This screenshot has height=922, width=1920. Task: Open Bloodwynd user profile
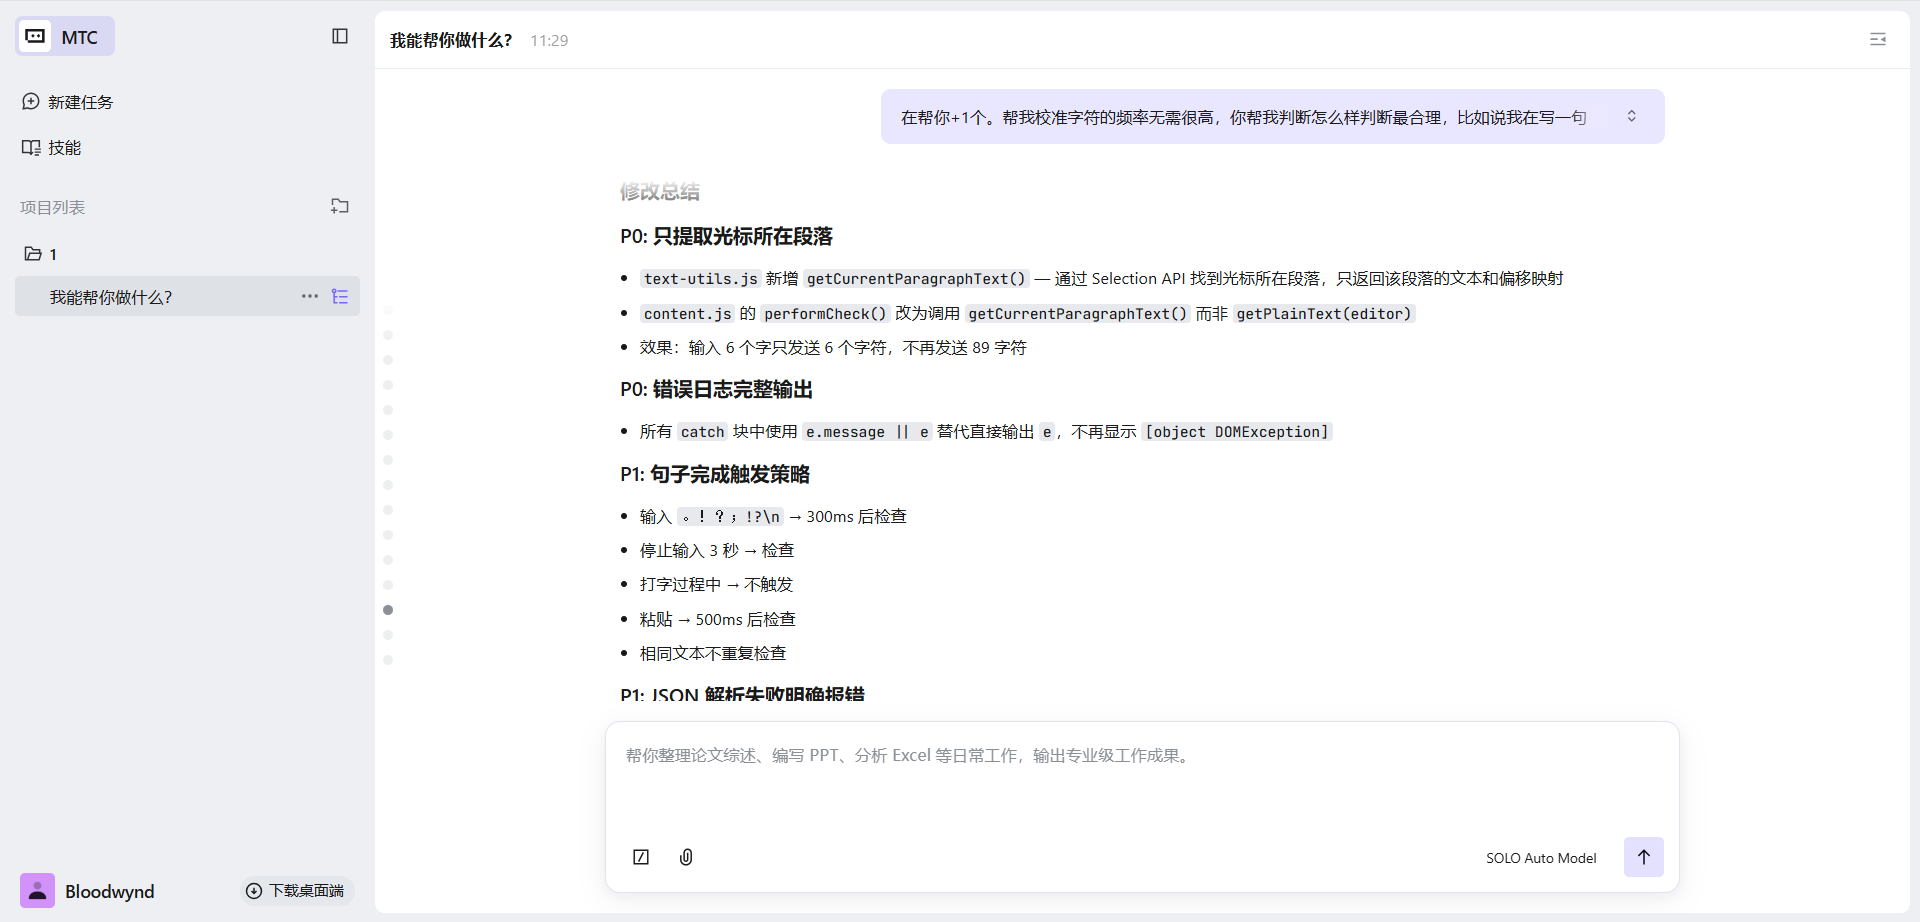pyautogui.click(x=109, y=891)
